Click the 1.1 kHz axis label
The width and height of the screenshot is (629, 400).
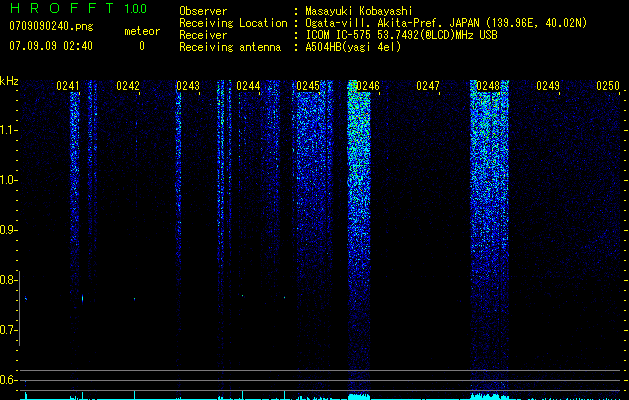tap(8, 130)
